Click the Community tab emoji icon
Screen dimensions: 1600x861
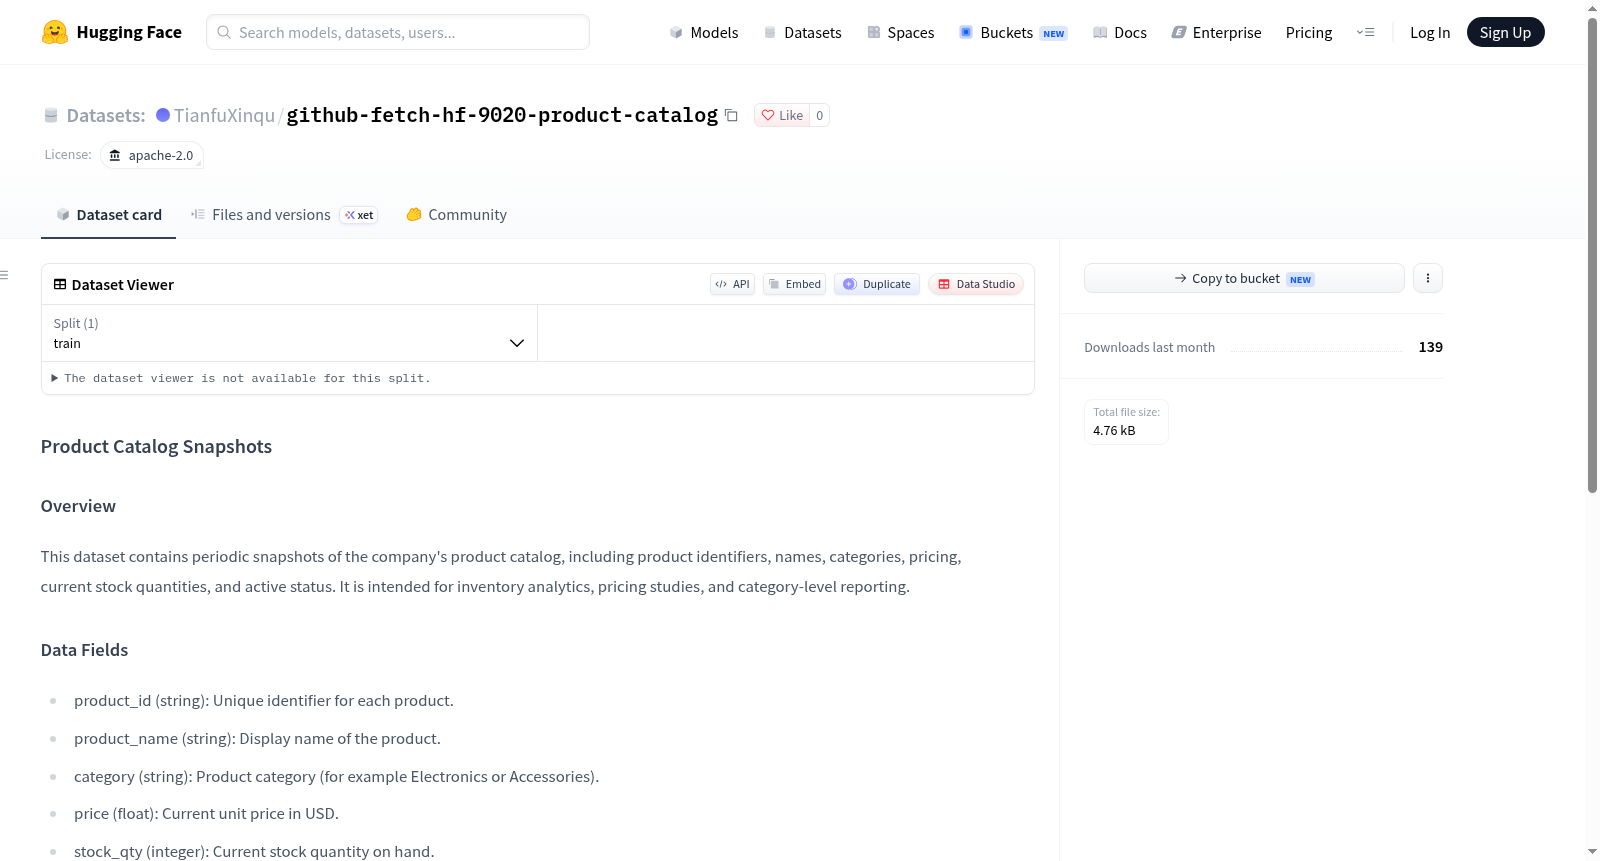tap(414, 214)
